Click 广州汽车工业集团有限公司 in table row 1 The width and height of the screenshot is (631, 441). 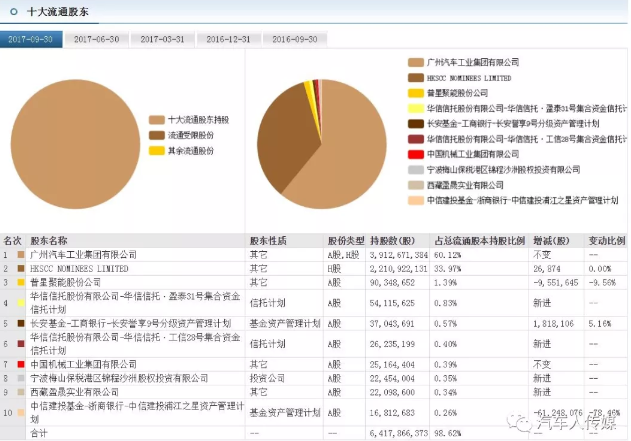click(83, 255)
